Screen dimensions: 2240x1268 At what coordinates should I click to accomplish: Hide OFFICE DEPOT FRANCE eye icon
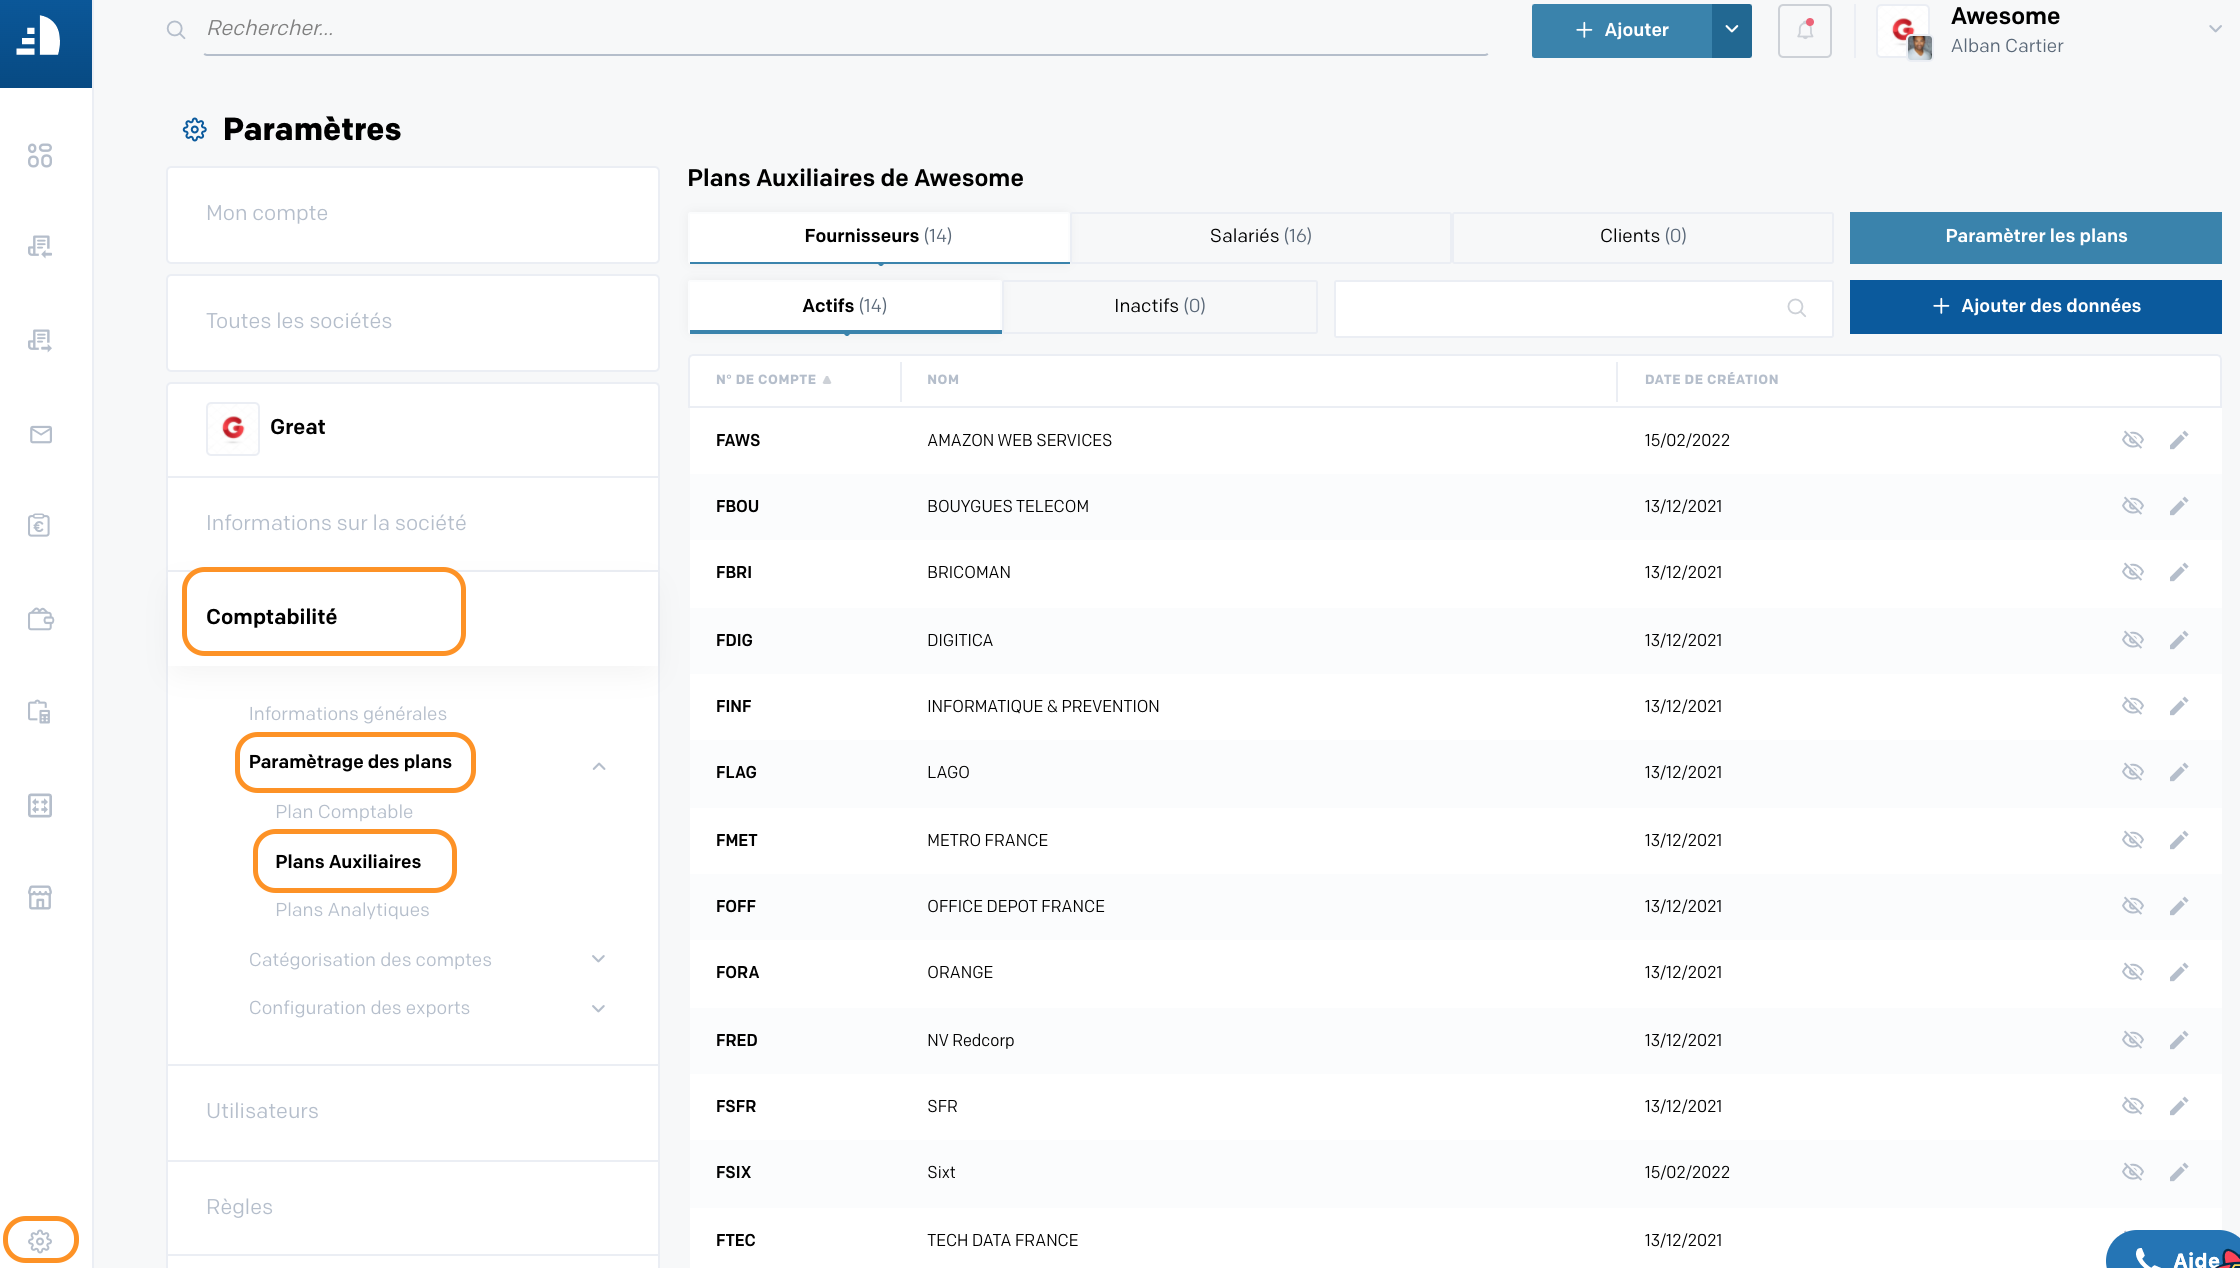2133,906
